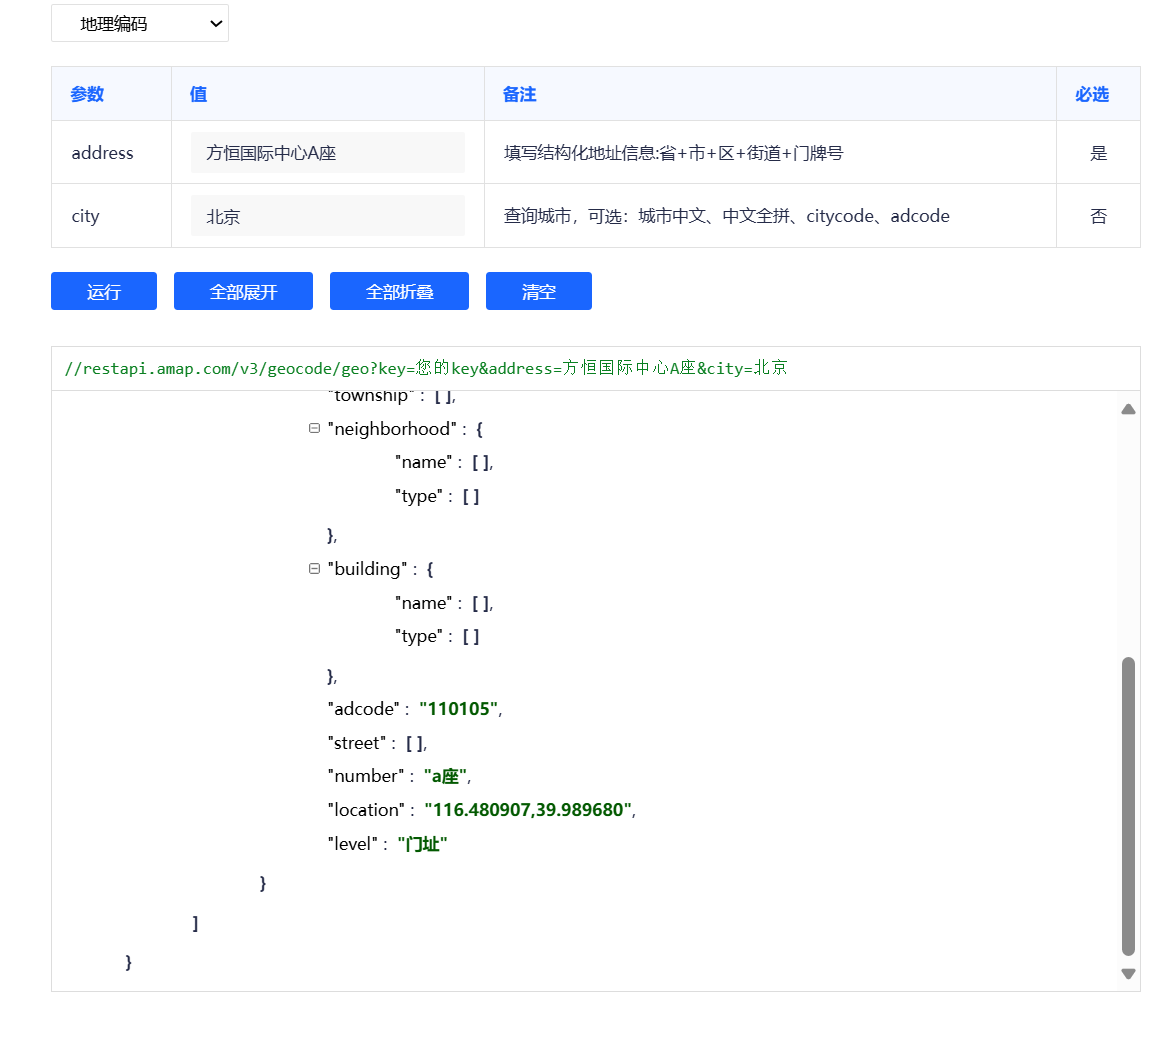
Task: Click the address value input field
Action: [327, 153]
